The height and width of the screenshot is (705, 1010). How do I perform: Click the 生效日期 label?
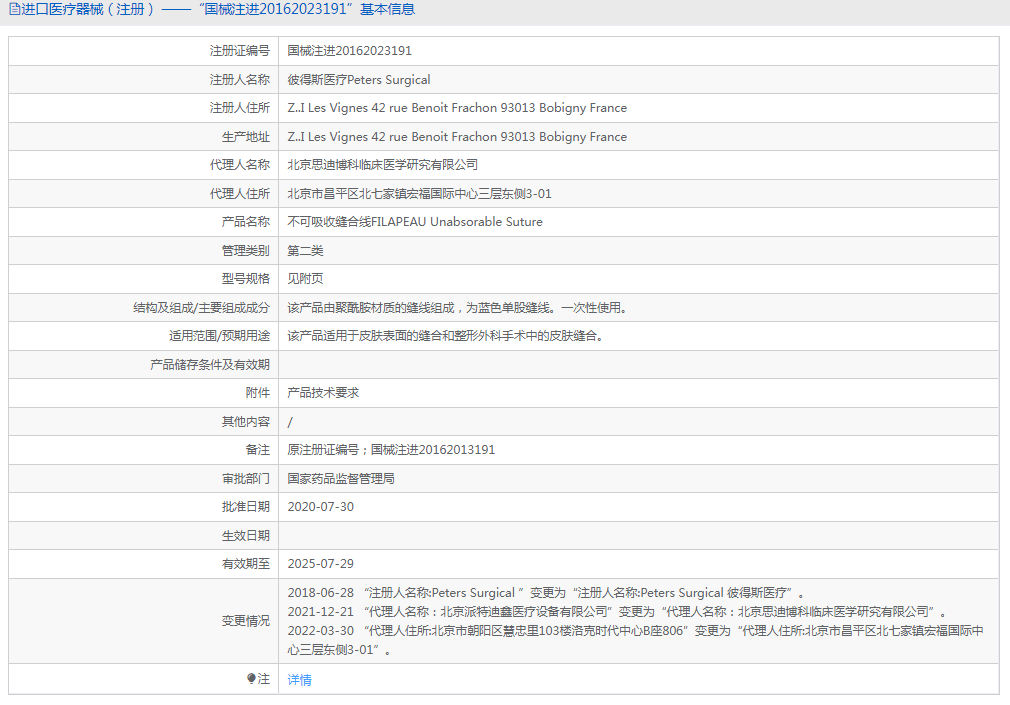(245, 536)
